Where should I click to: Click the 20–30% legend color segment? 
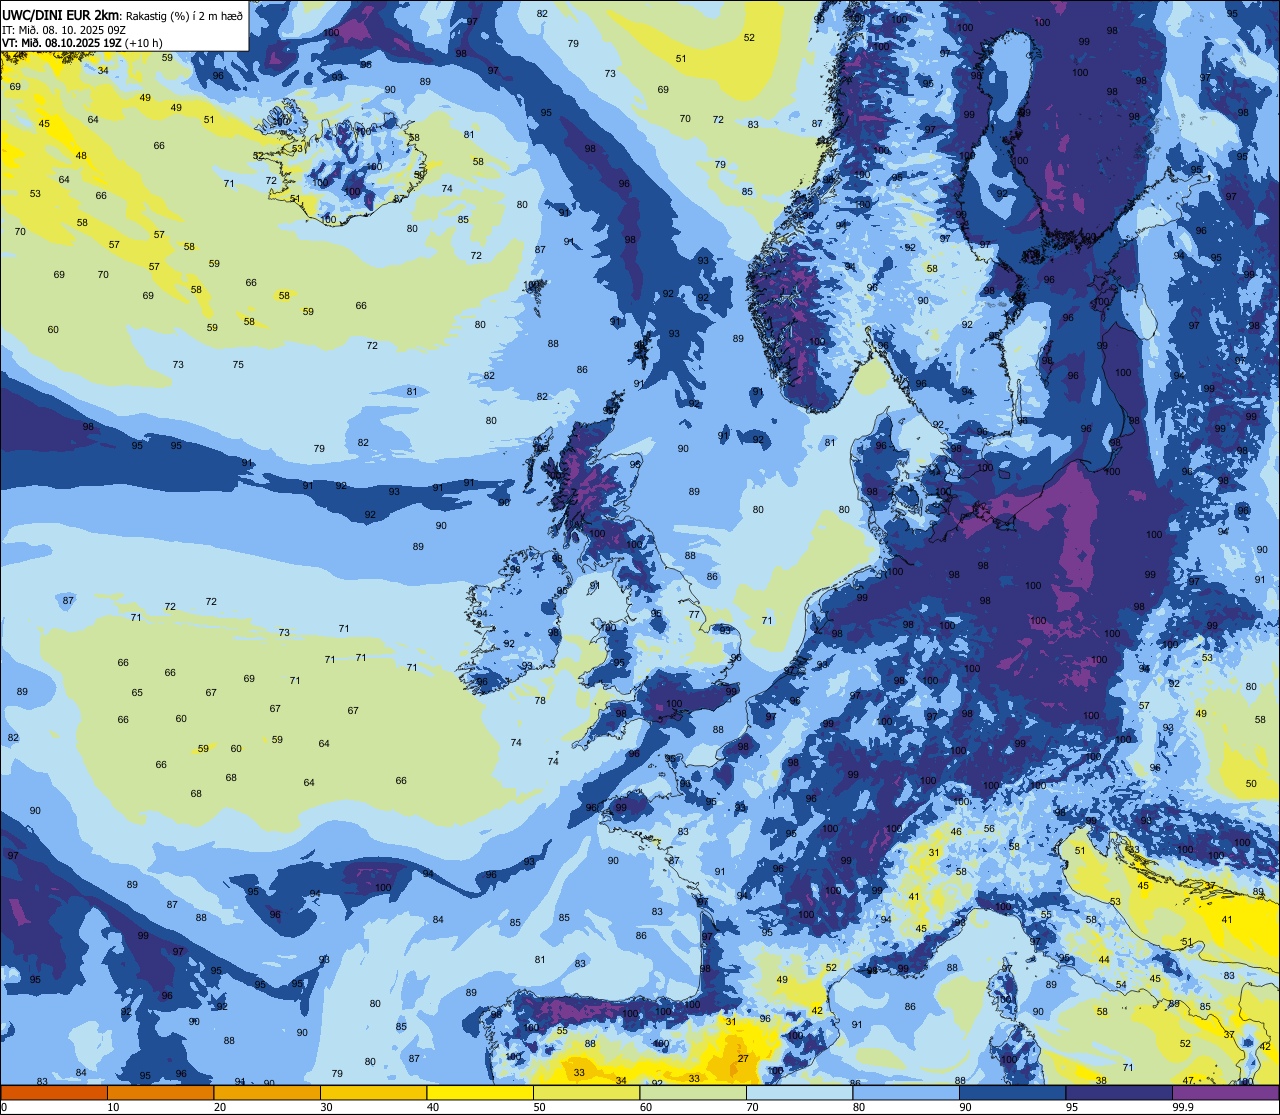click(267, 1092)
